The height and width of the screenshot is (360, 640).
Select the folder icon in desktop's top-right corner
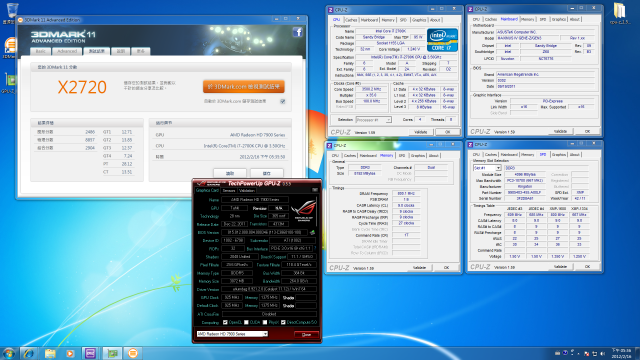click(620, 10)
